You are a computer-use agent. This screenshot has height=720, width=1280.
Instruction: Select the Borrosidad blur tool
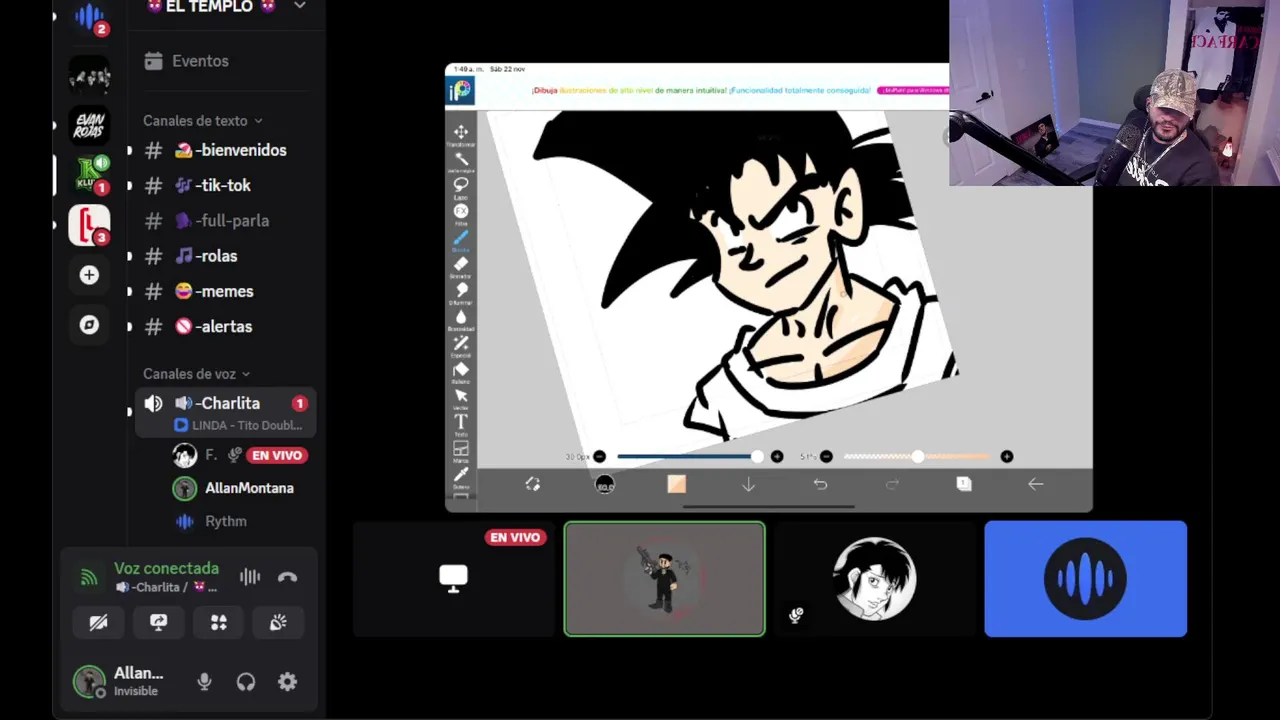[x=461, y=318]
